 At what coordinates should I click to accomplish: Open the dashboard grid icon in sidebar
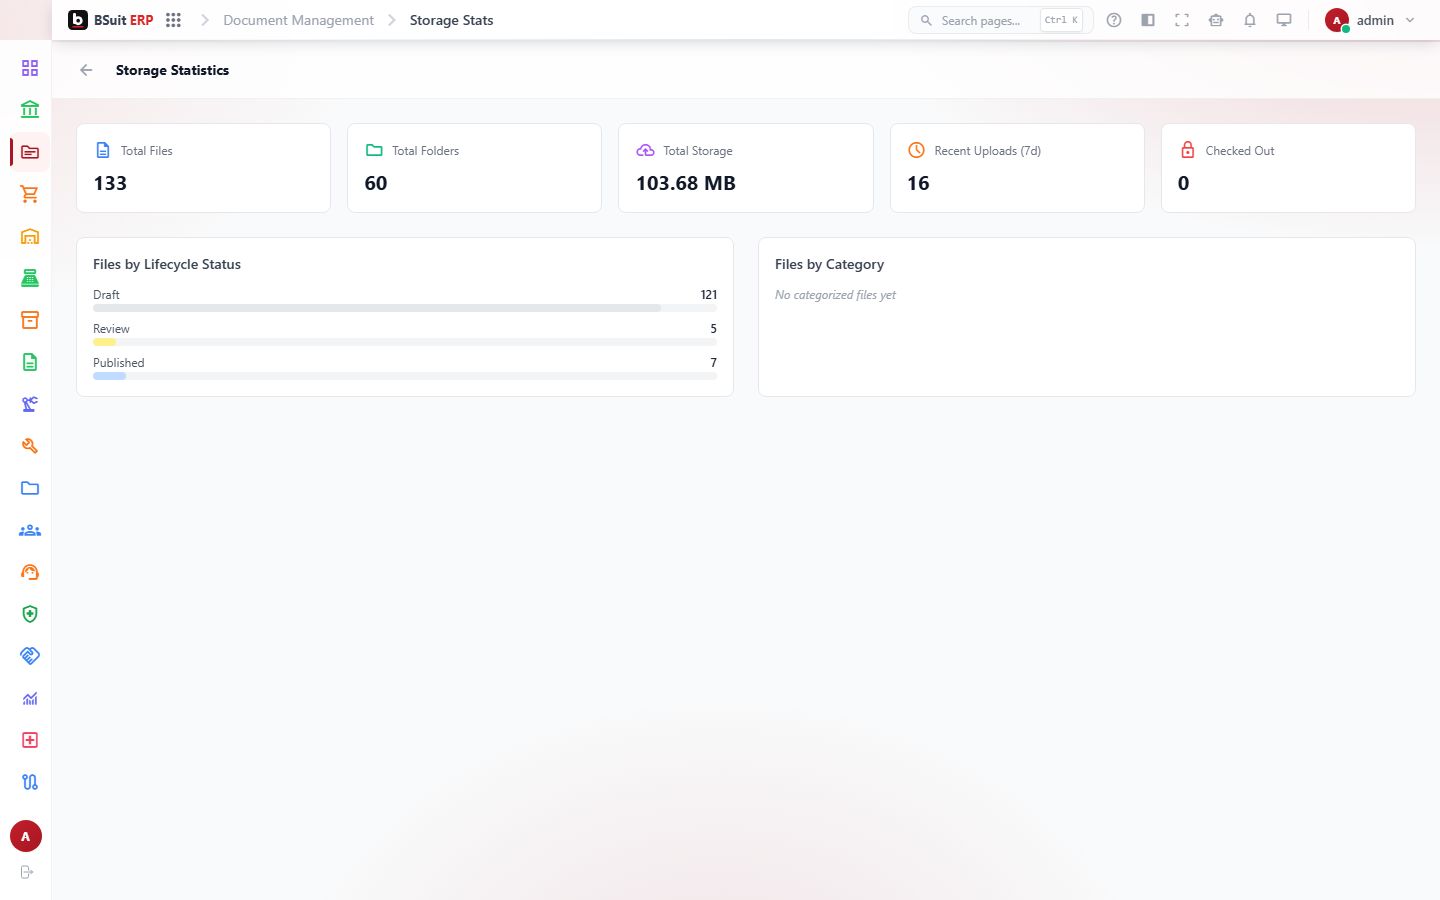[30, 68]
